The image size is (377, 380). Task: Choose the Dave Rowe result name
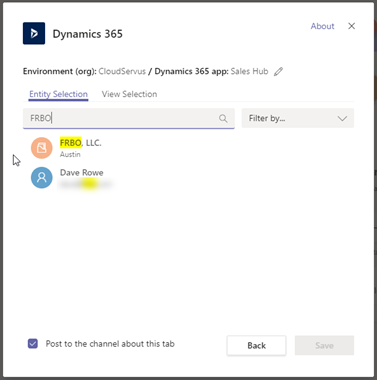coord(82,172)
